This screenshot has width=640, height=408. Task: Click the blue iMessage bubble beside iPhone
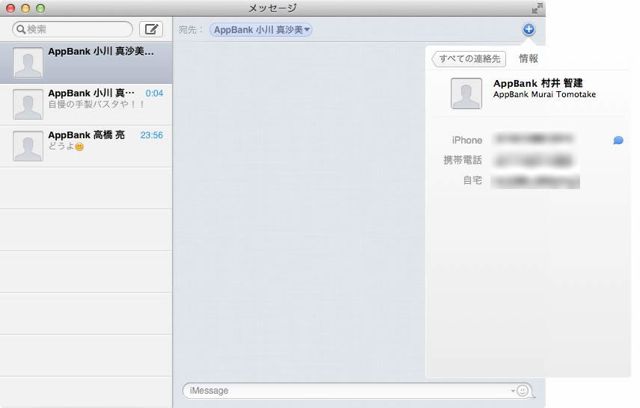(x=618, y=140)
